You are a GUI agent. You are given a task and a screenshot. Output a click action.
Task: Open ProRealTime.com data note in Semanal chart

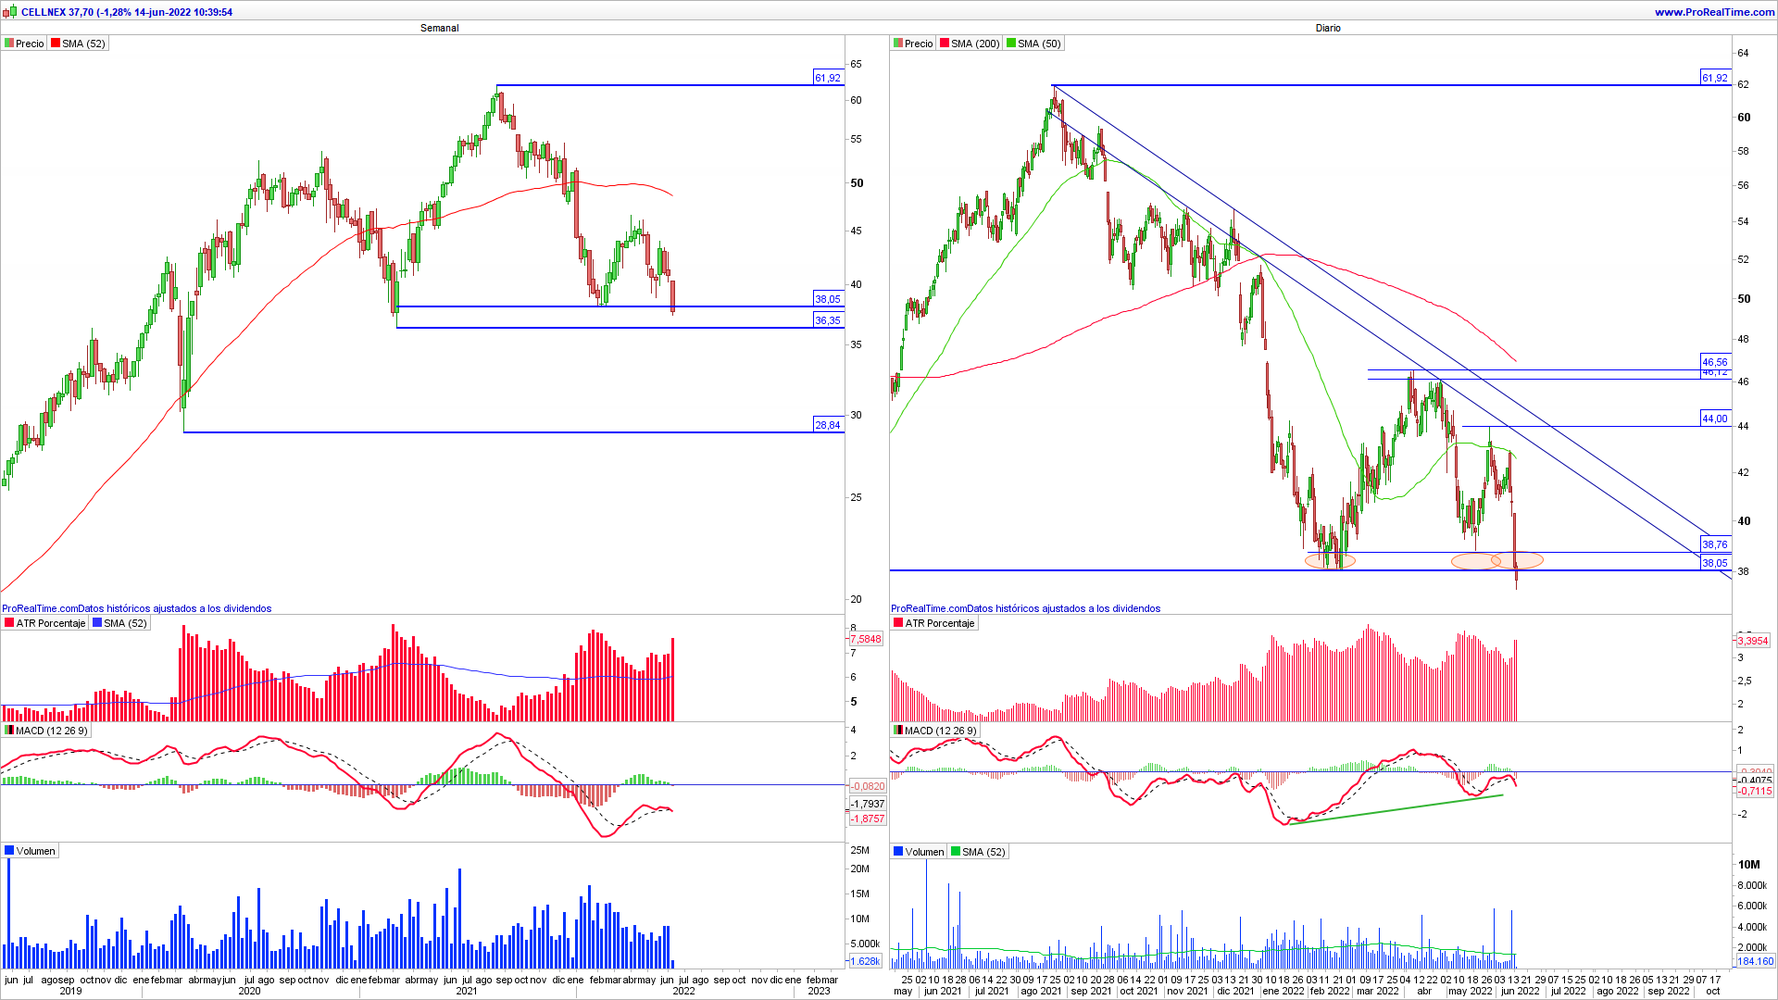[137, 608]
